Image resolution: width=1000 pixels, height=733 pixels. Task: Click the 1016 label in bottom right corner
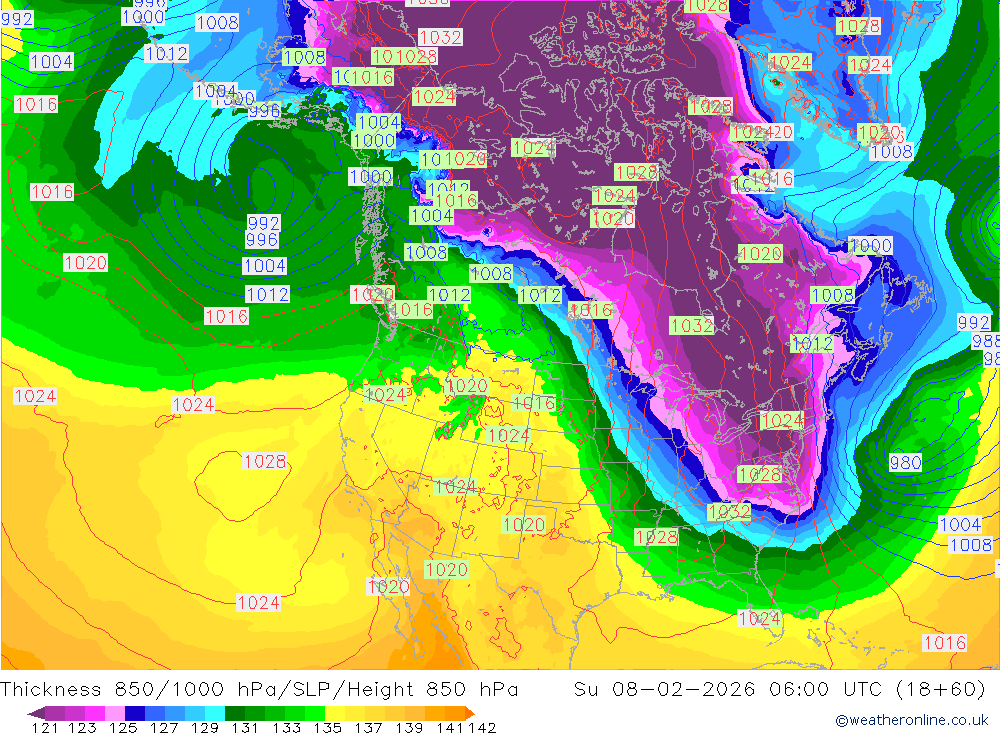(x=945, y=642)
